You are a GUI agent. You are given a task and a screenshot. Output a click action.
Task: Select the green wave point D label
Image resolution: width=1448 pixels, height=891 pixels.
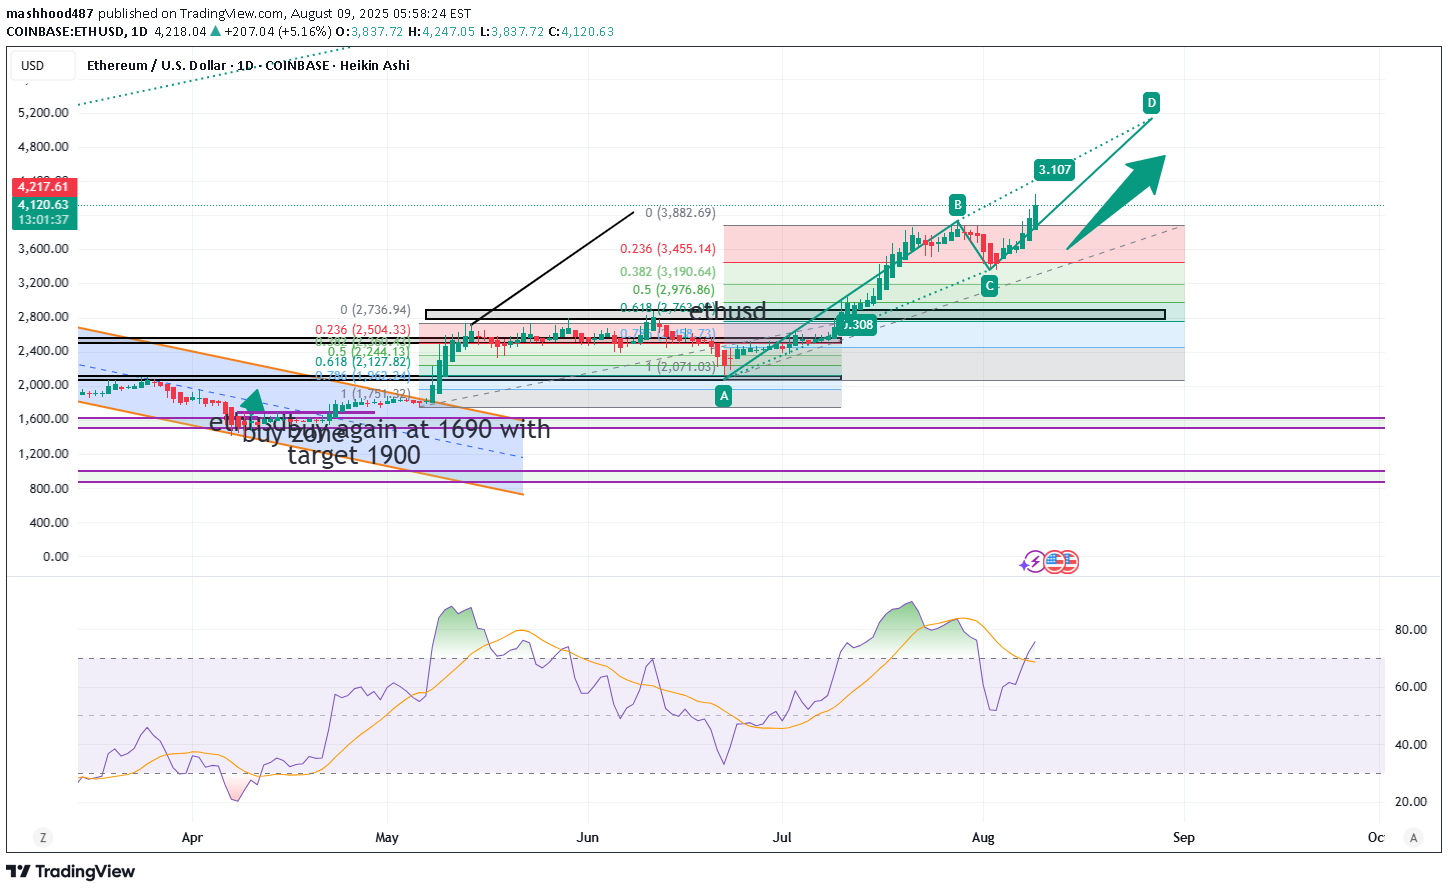[x=1151, y=103]
